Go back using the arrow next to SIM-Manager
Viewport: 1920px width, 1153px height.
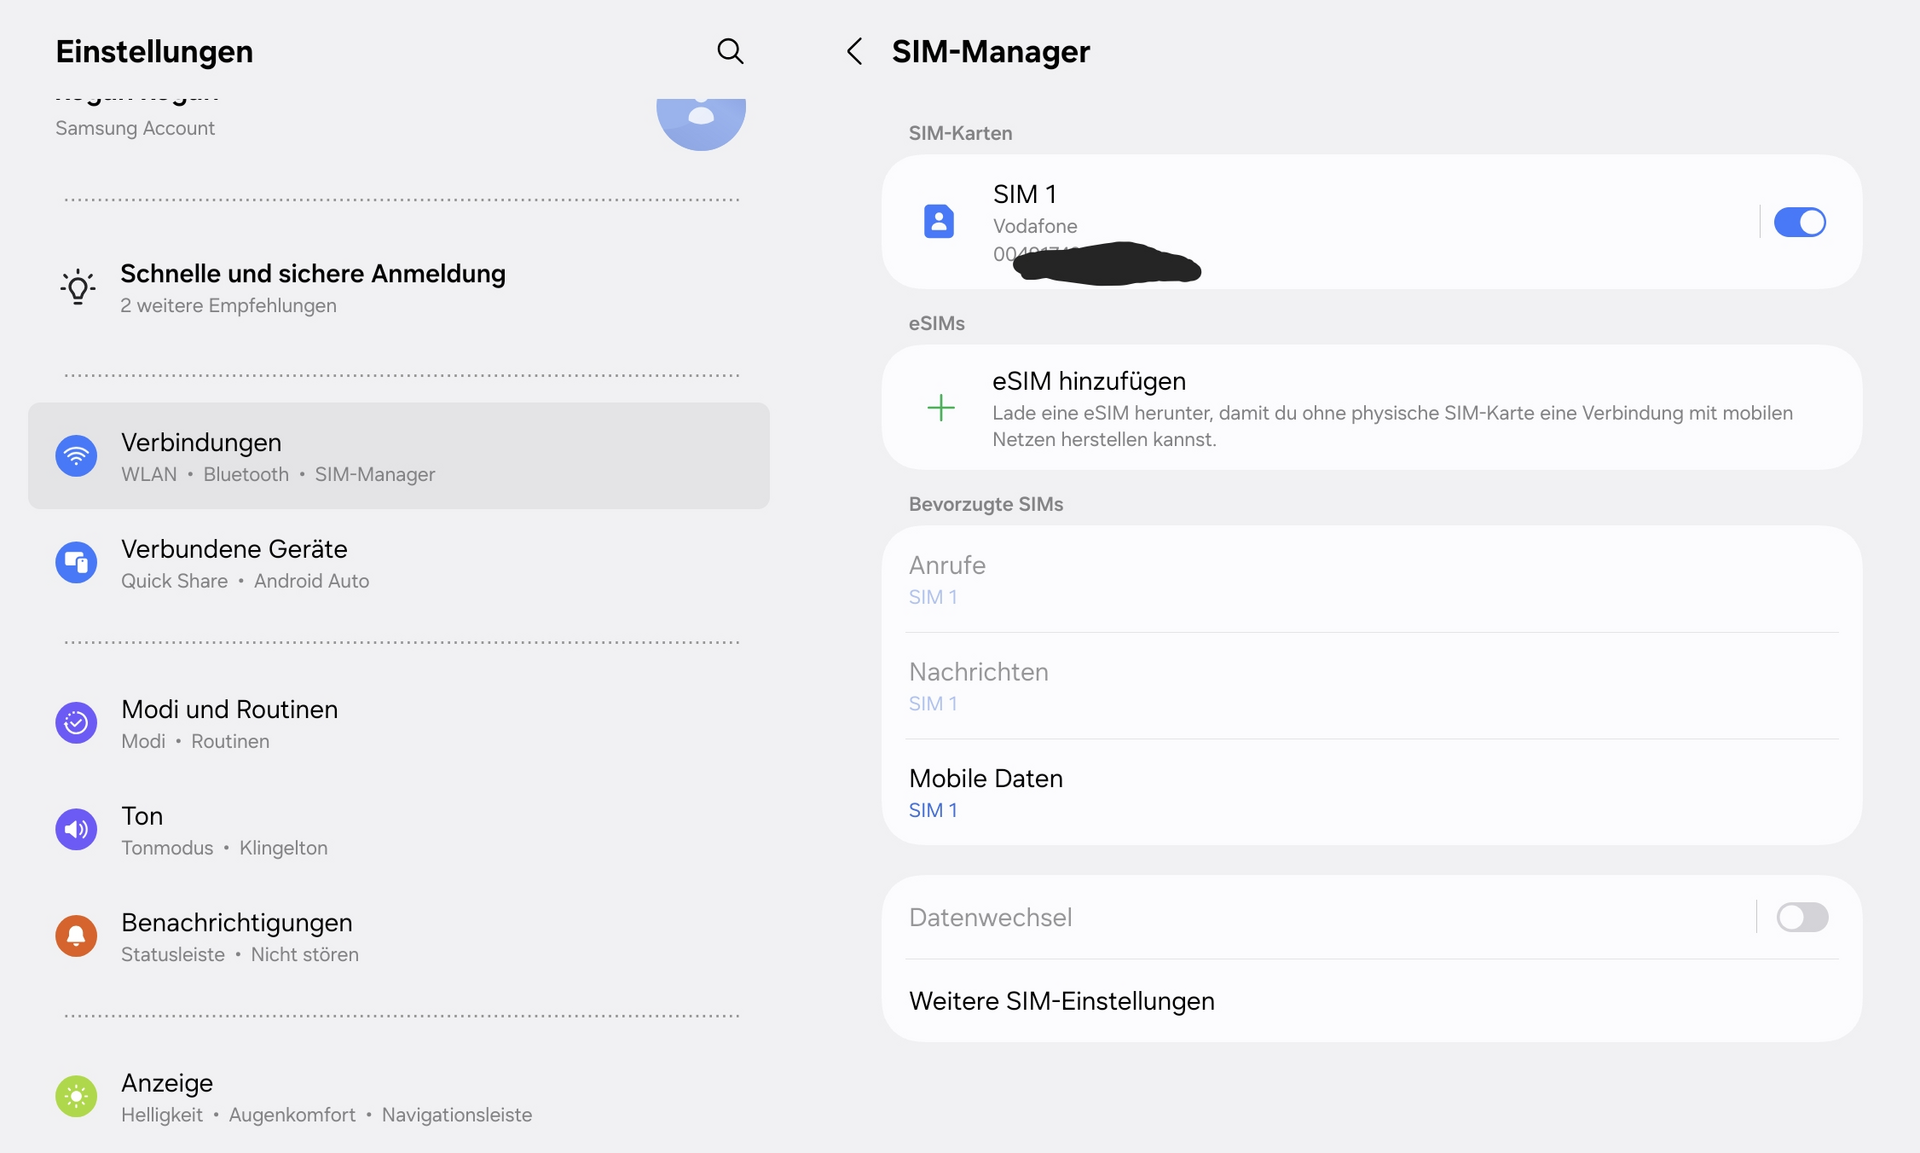(854, 51)
